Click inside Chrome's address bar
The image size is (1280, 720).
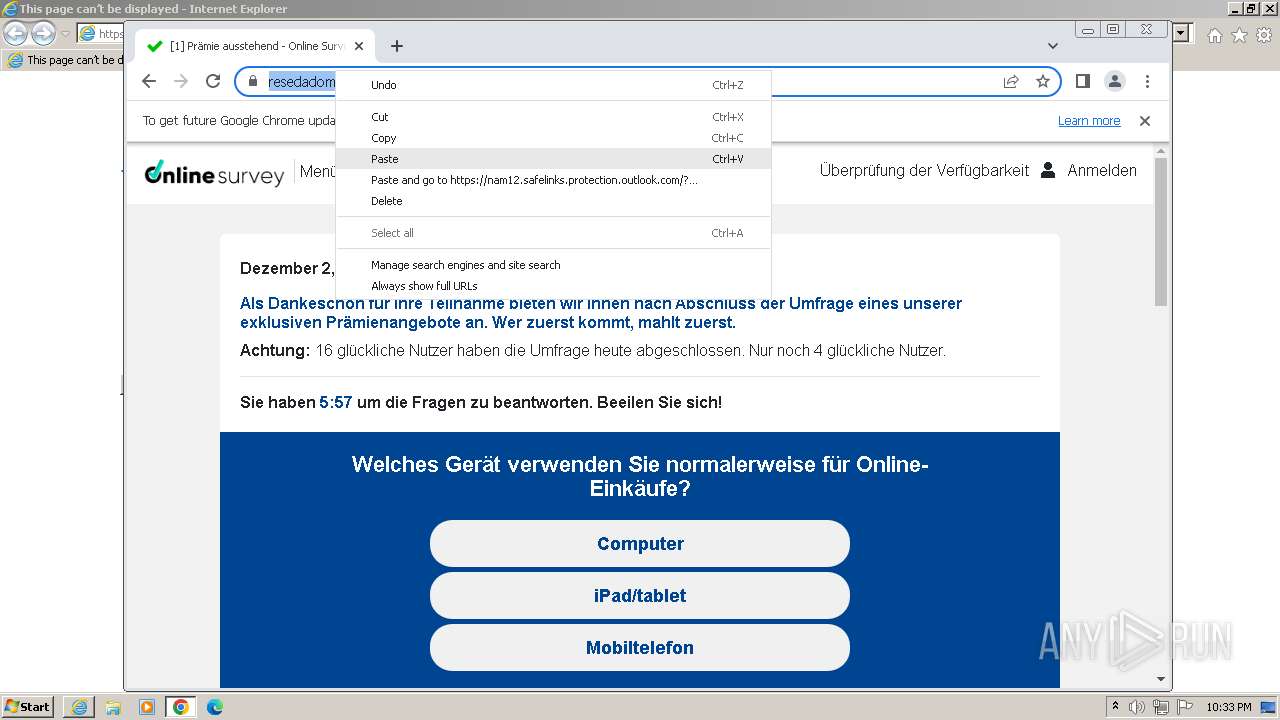point(646,82)
